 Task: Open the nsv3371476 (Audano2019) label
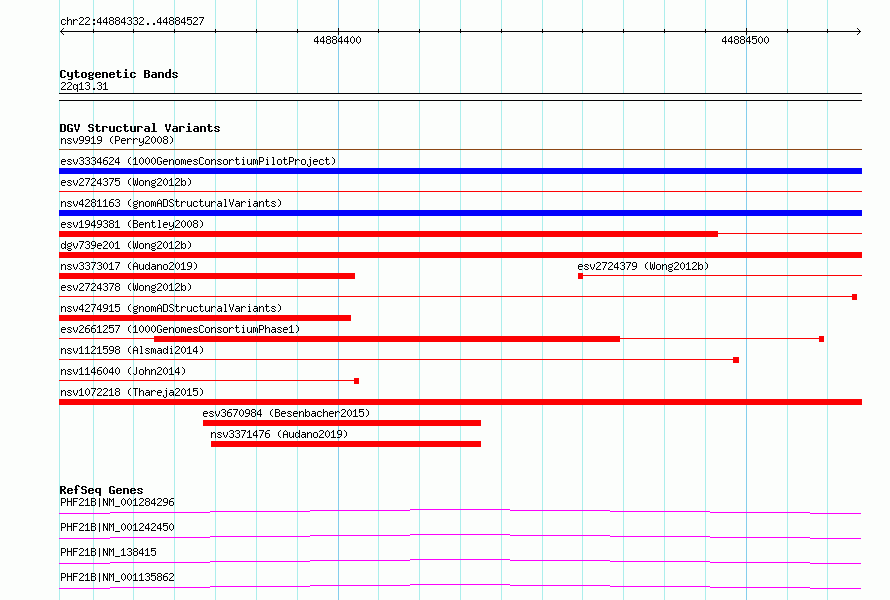pyautogui.click(x=279, y=434)
